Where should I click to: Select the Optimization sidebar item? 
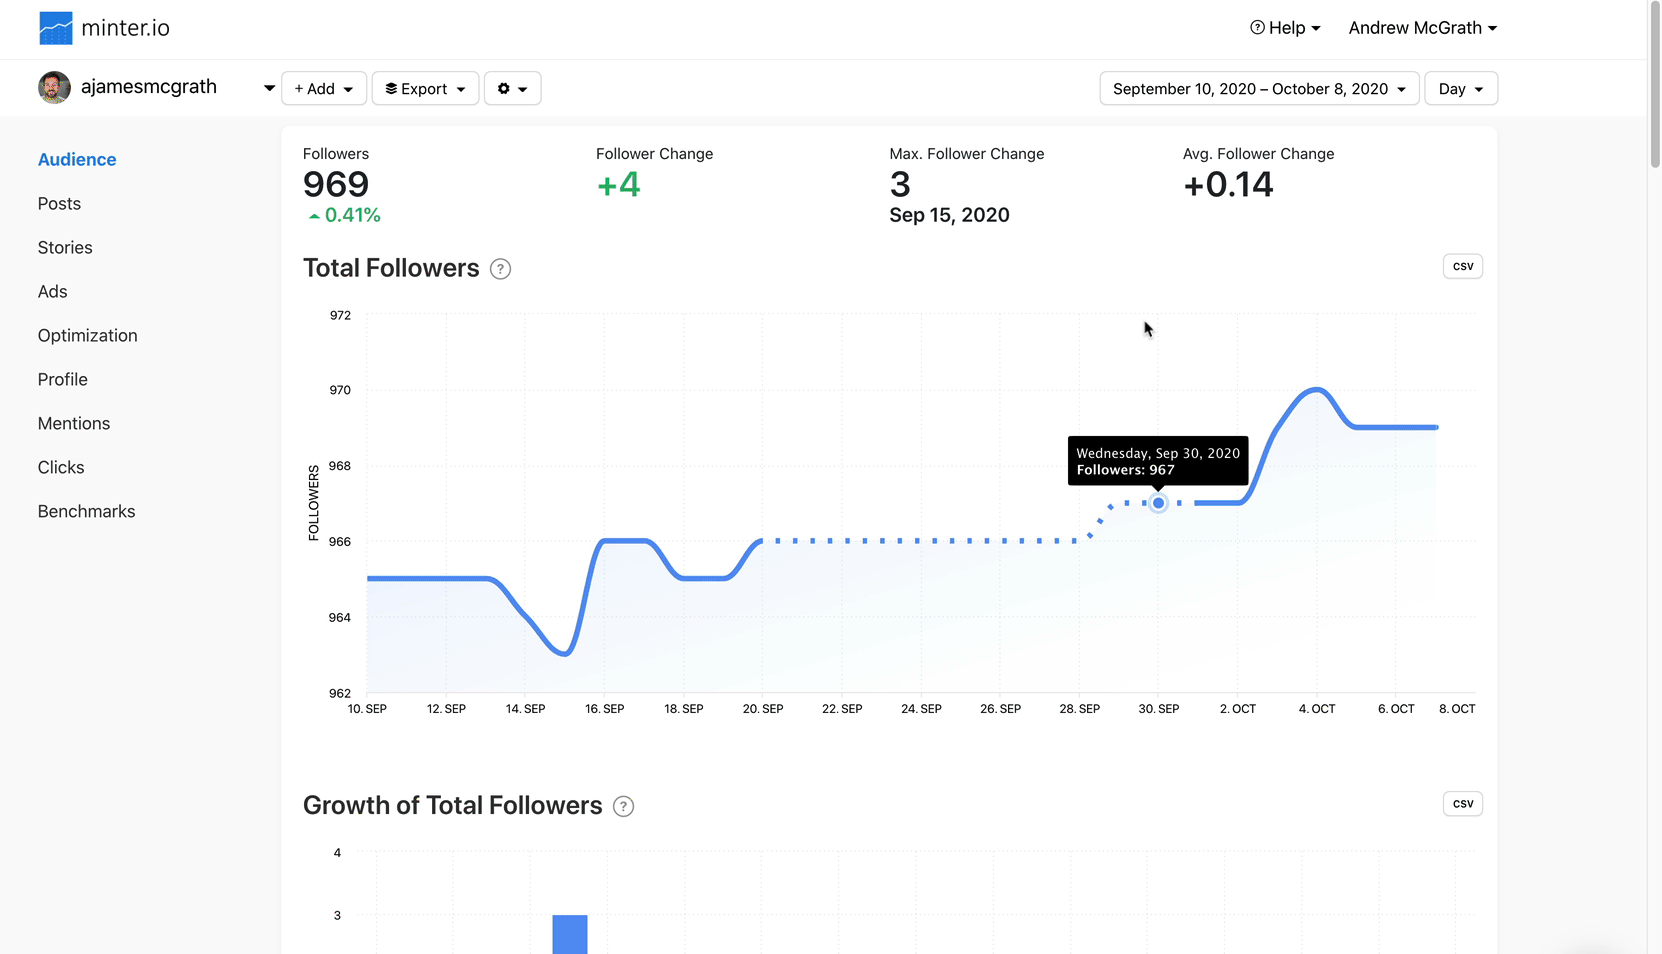click(x=87, y=336)
